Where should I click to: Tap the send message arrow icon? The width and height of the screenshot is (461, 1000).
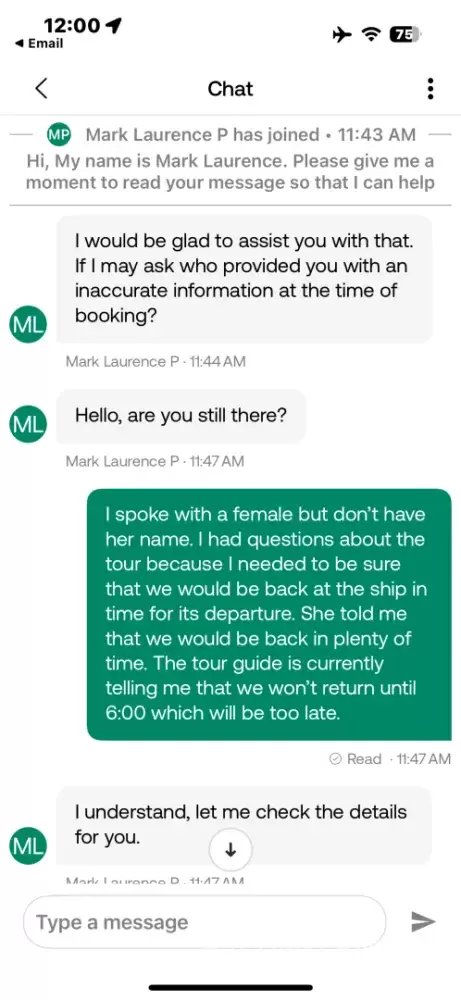tap(423, 922)
